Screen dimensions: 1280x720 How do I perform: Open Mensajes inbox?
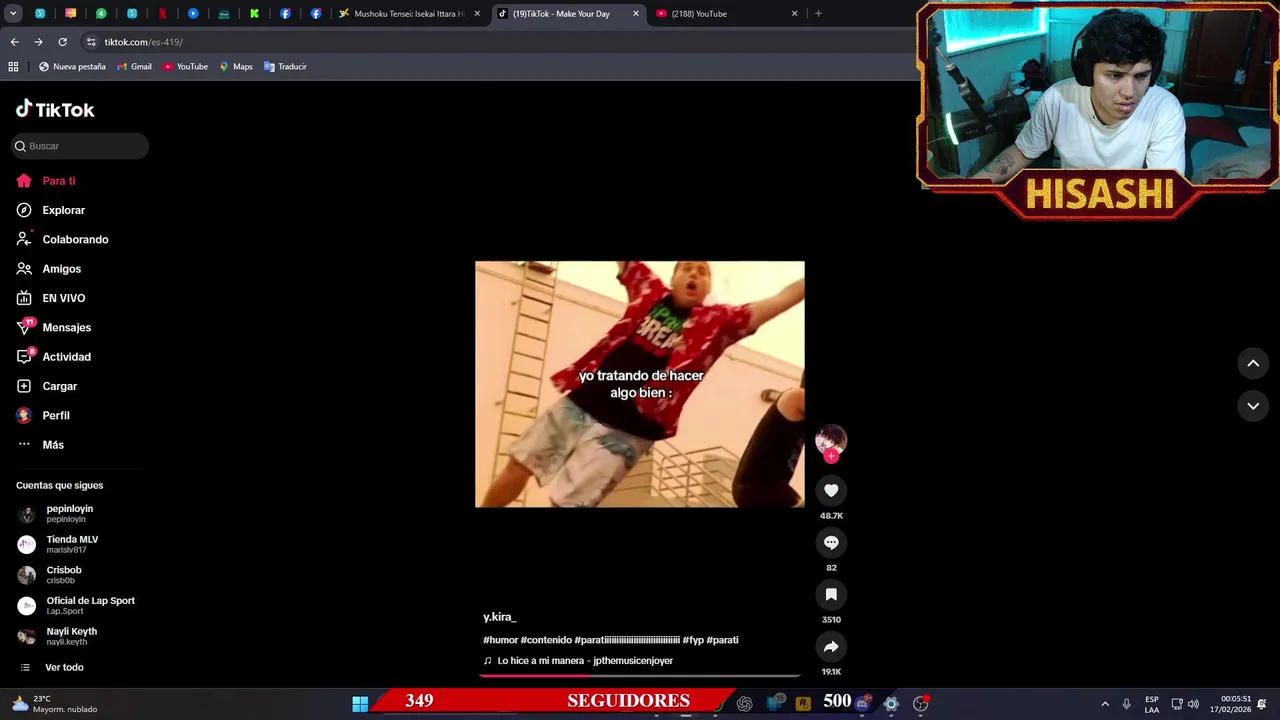click(x=54, y=327)
